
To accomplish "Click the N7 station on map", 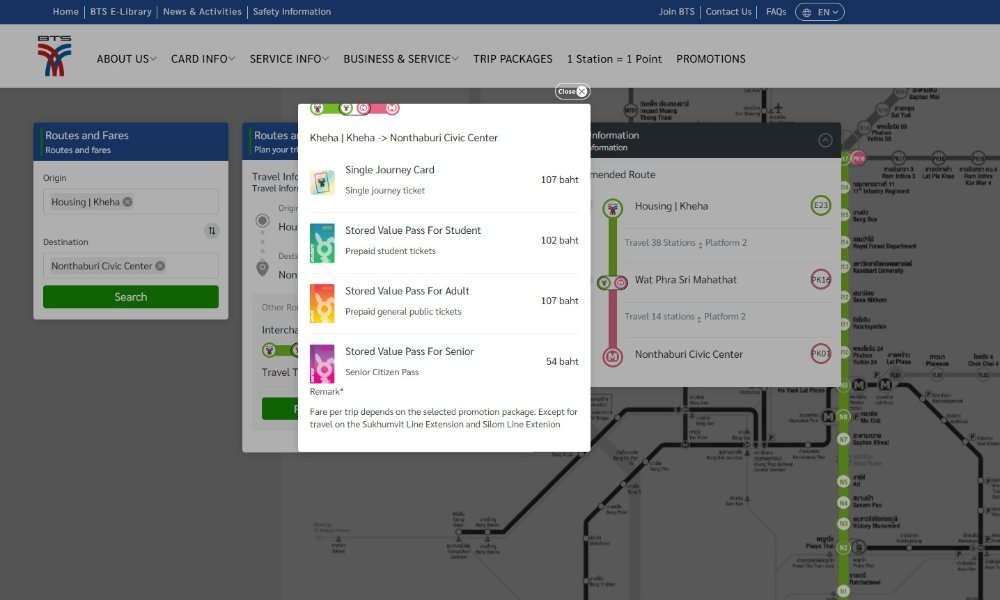I will click(x=843, y=439).
